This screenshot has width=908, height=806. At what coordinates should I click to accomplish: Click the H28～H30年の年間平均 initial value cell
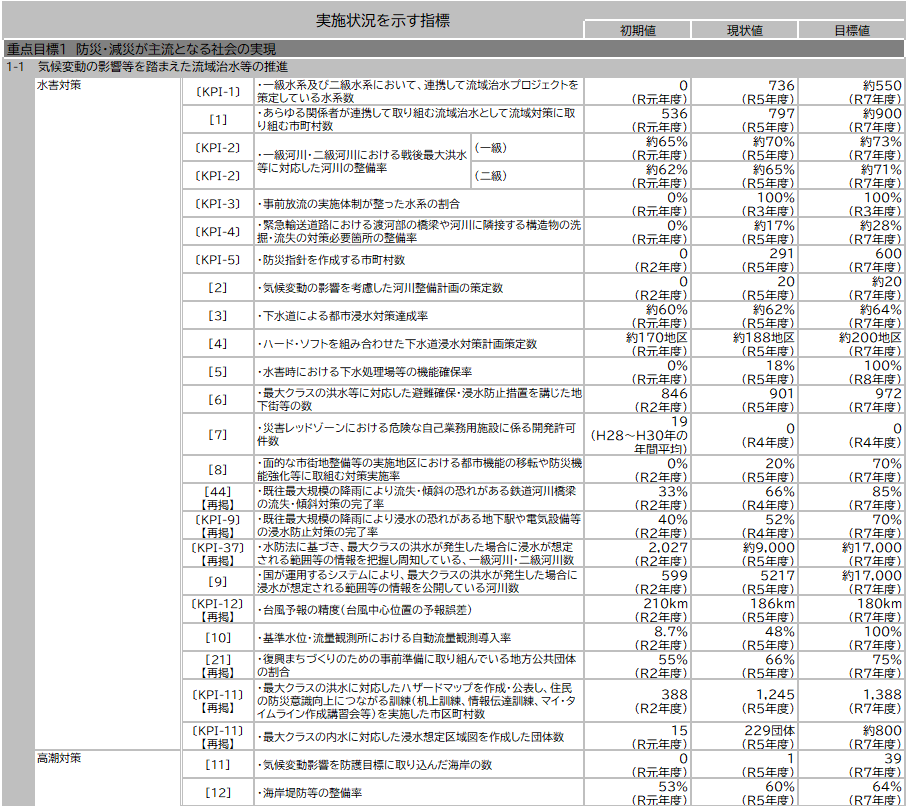(637, 434)
